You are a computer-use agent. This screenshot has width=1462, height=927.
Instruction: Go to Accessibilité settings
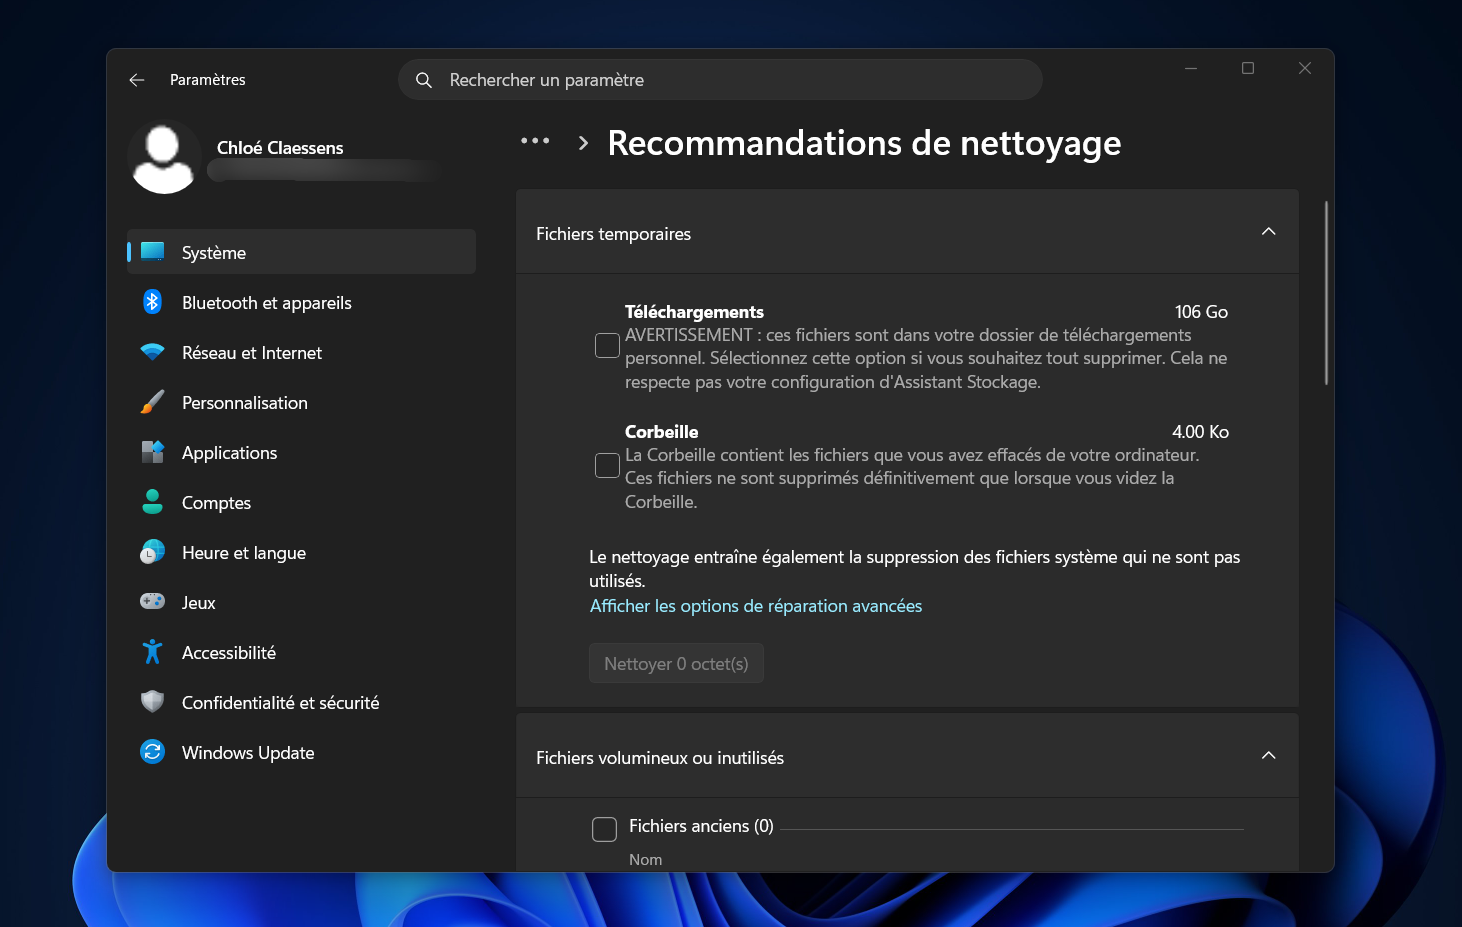[302, 652]
